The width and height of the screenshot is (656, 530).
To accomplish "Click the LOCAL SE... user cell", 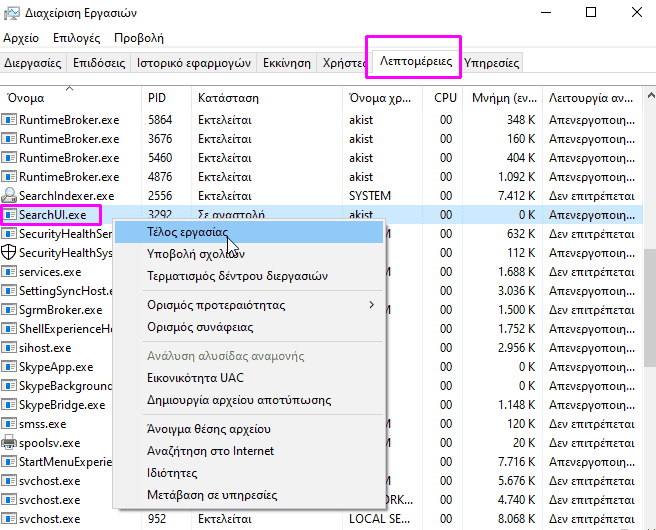I will pyautogui.click(x=379, y=519).
